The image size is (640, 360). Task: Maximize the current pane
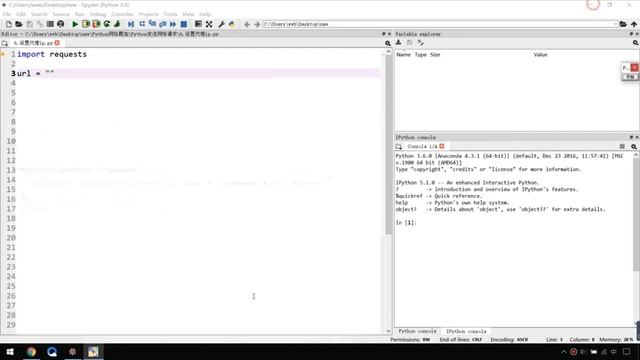[198, 24]
